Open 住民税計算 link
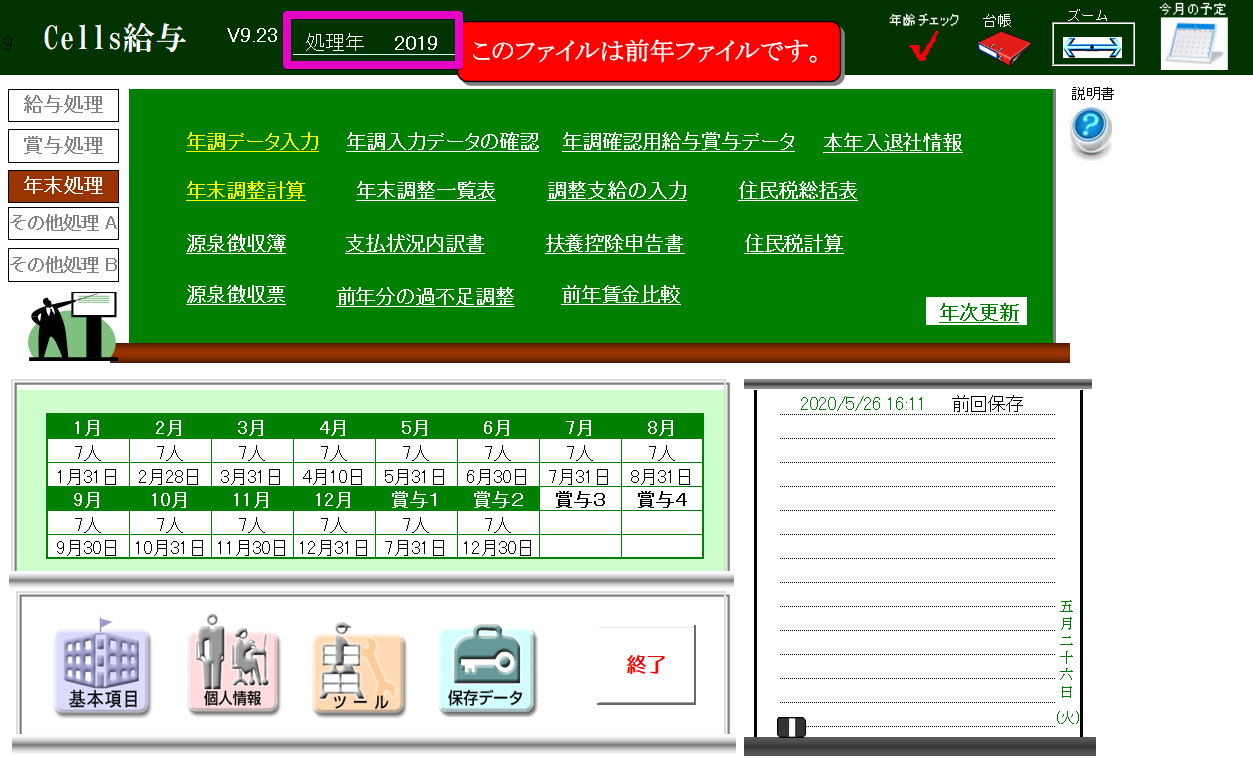 (794, 244)
